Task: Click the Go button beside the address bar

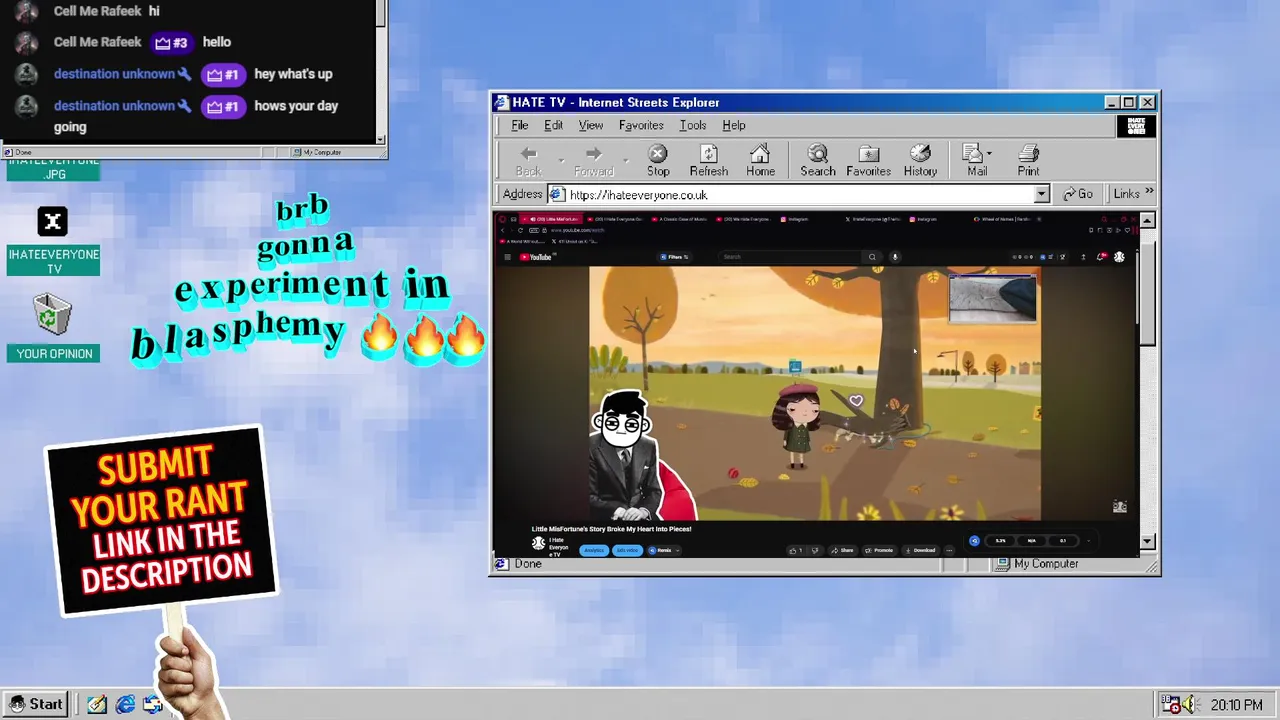Action: (x=1078, y=194)
